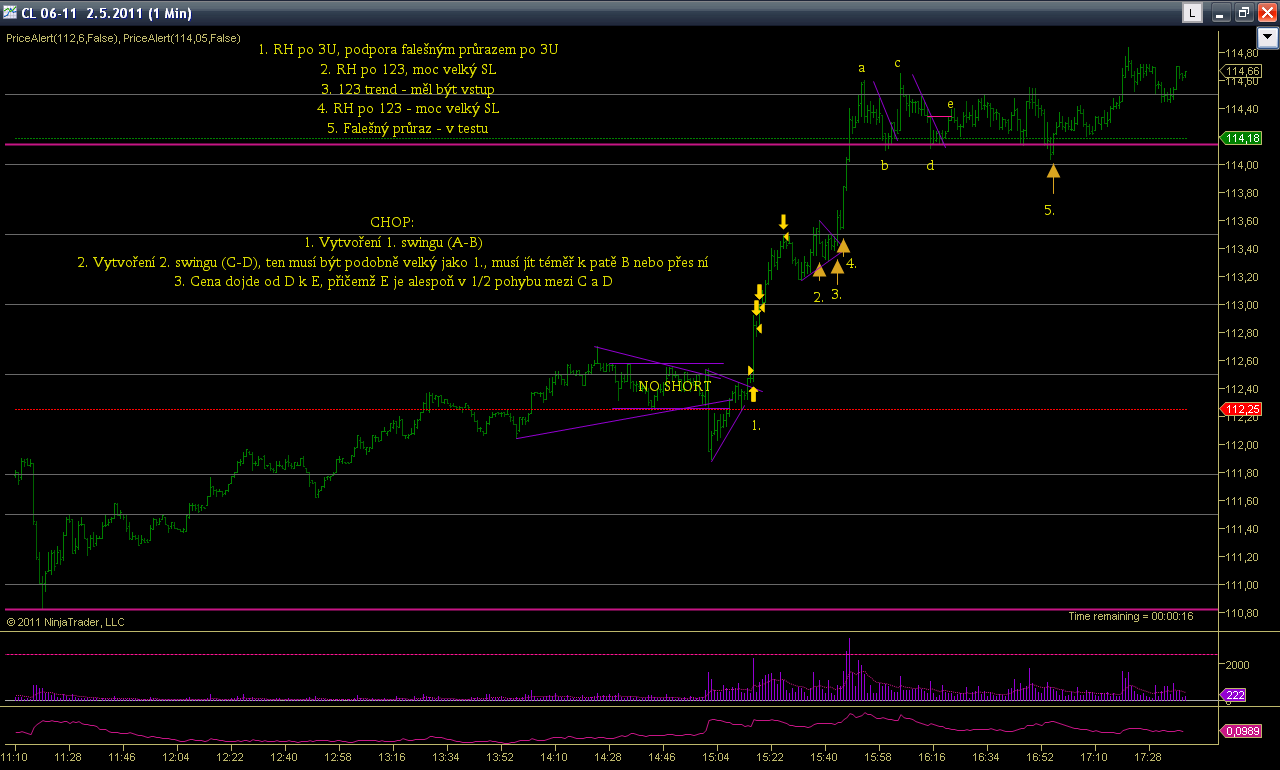Screen dimensions: 1280x770
Task: Click the red price marker '112,25'
Action: pos(1243,409)
